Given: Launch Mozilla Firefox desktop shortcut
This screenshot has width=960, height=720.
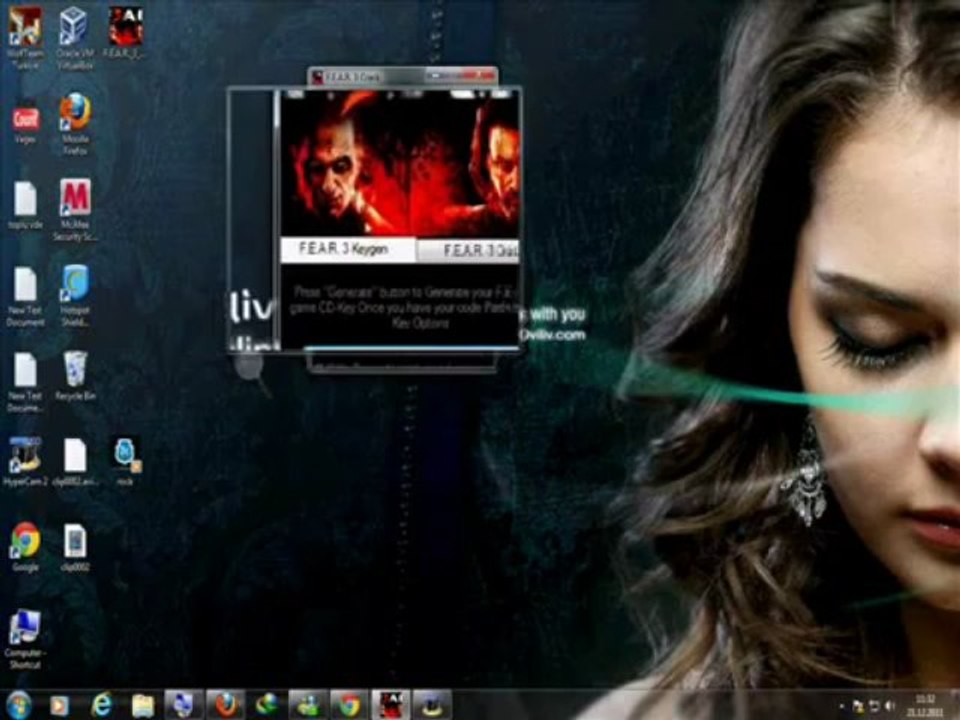Looking at the screenshot, I should (x=75, y=122).
